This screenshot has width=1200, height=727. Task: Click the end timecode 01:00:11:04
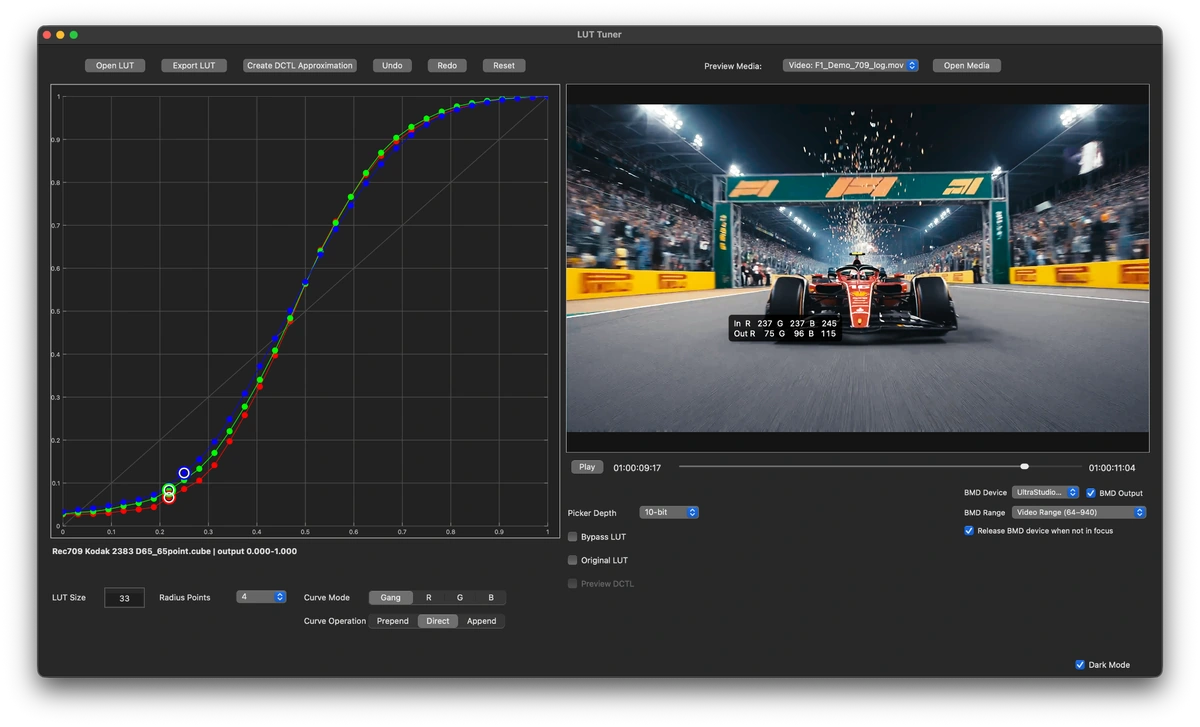point(1112,468)
